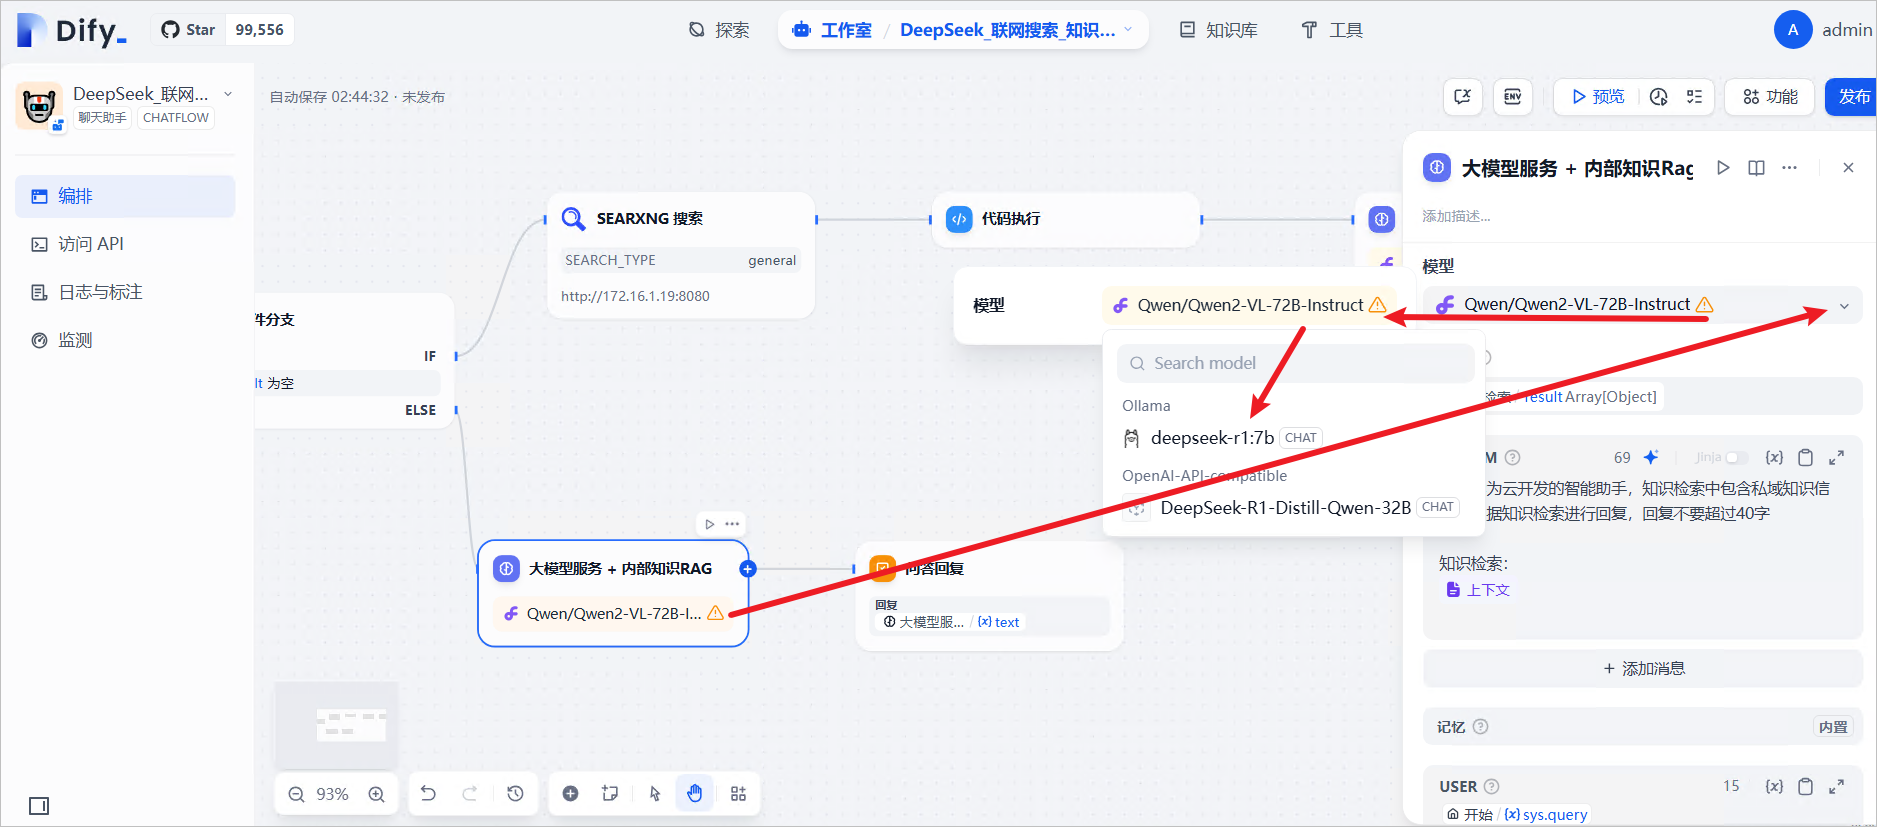Go to 知识库 tab

pyautogui.click(x=1219, y=30)
